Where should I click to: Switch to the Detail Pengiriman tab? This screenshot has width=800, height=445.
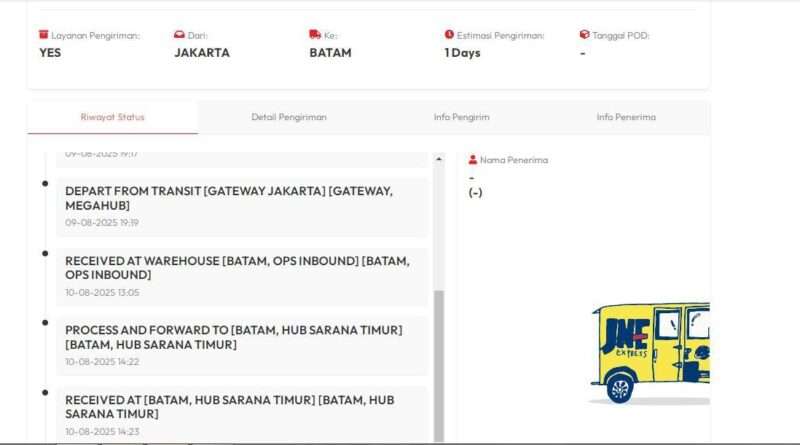[289, 117]
